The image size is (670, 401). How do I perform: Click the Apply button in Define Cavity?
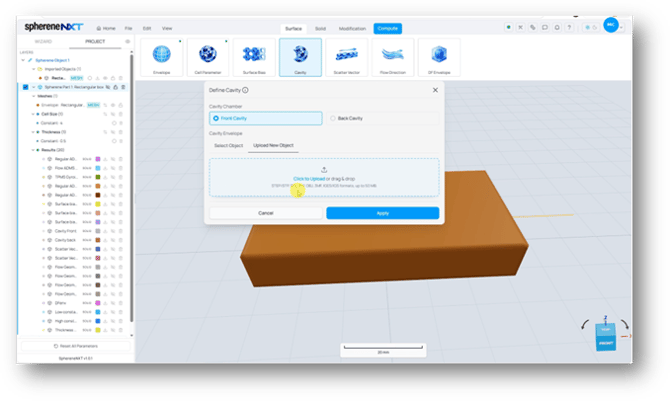point(383,213)
